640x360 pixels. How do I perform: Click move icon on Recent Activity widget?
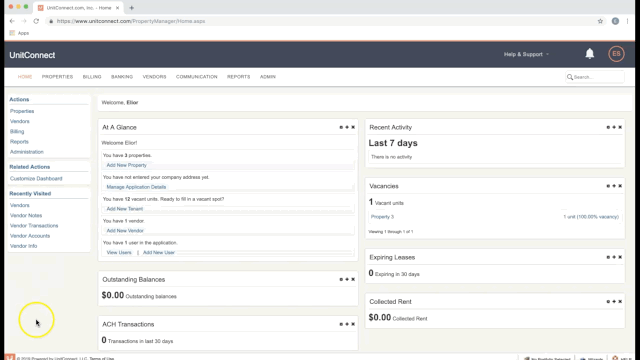coord(614,127)
